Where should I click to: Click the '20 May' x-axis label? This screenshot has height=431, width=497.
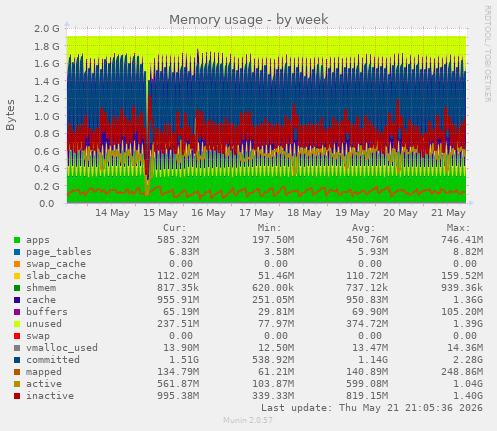[x=400, y=213]
